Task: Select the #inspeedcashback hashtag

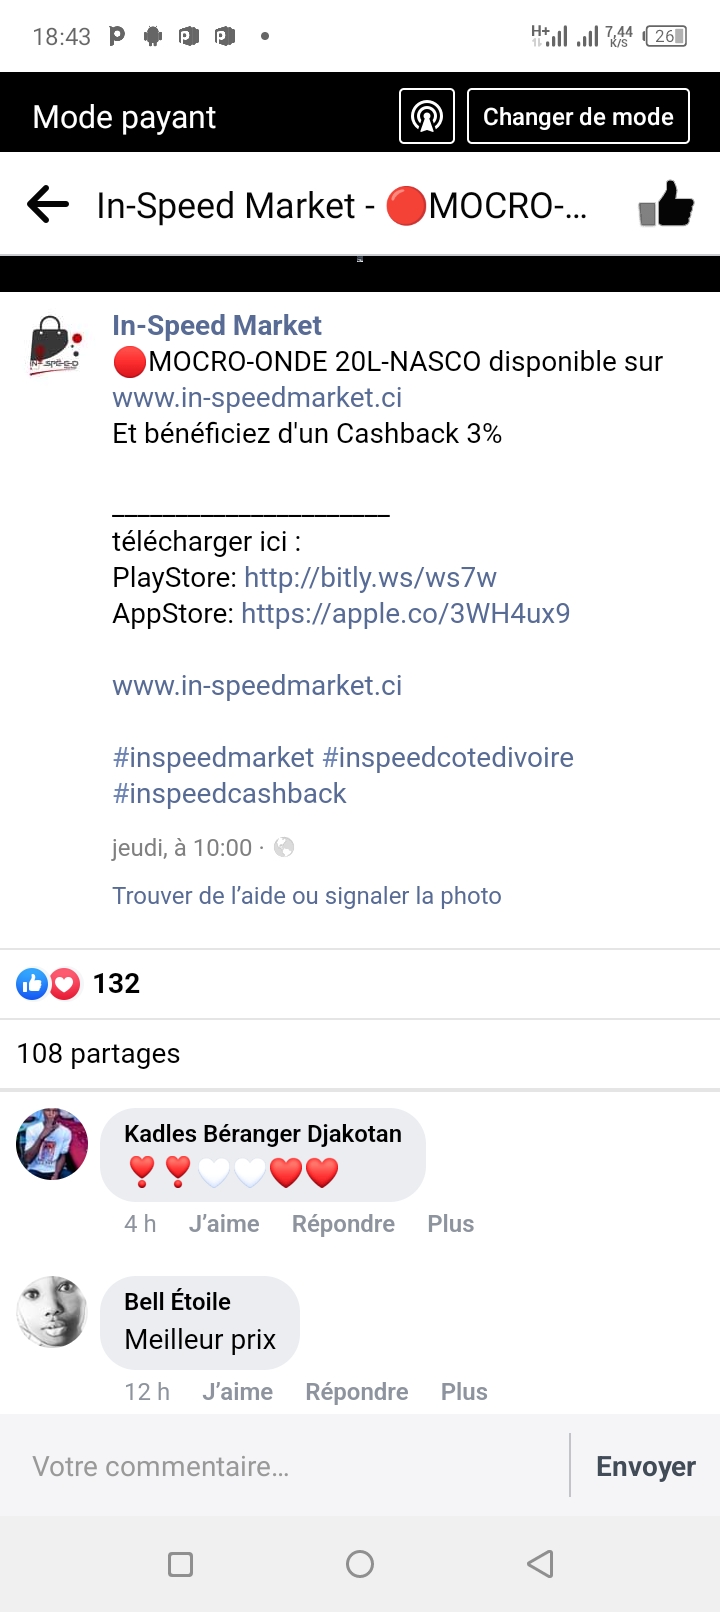Action: click(229, 794)
